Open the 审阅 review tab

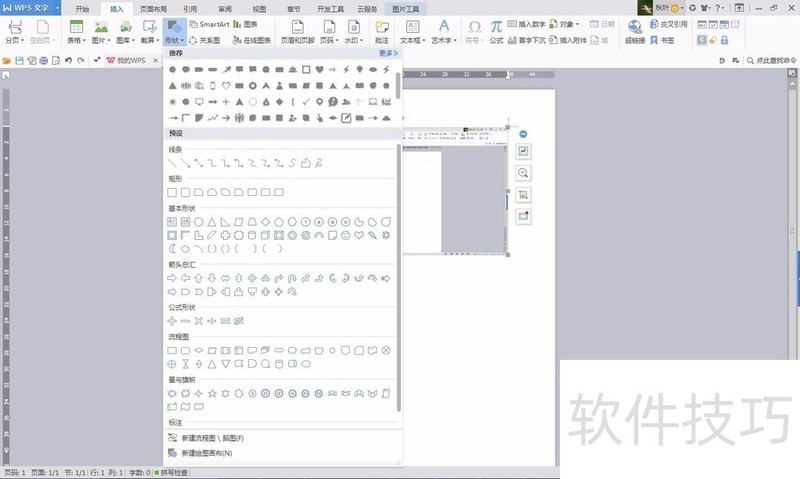(x=224, y=9)
